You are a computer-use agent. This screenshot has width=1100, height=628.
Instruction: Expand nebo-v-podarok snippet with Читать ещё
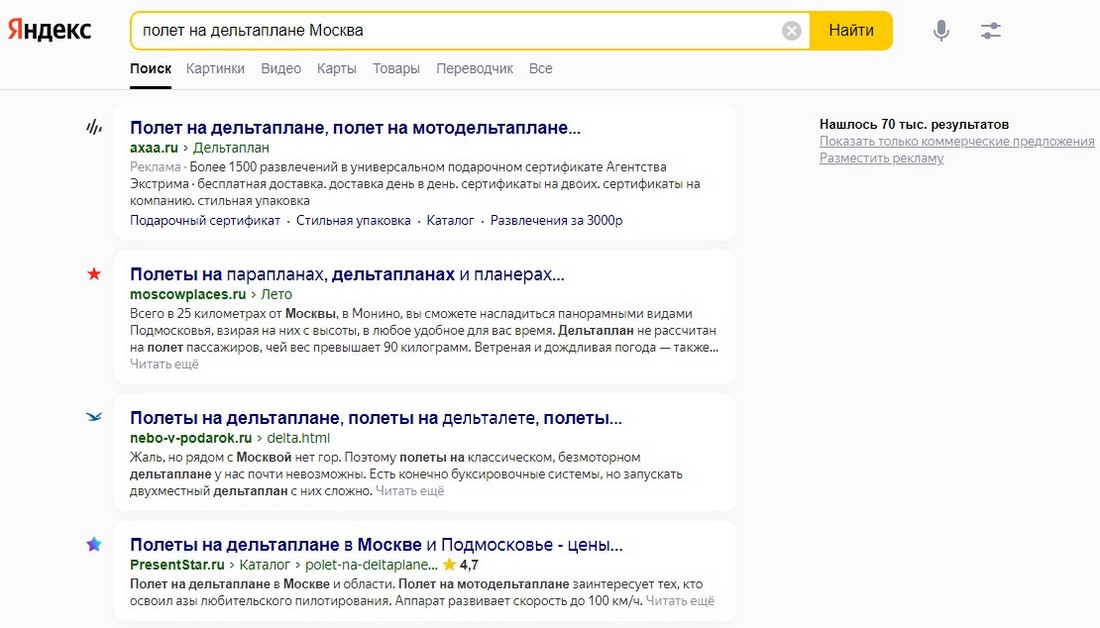coord(410,491)
